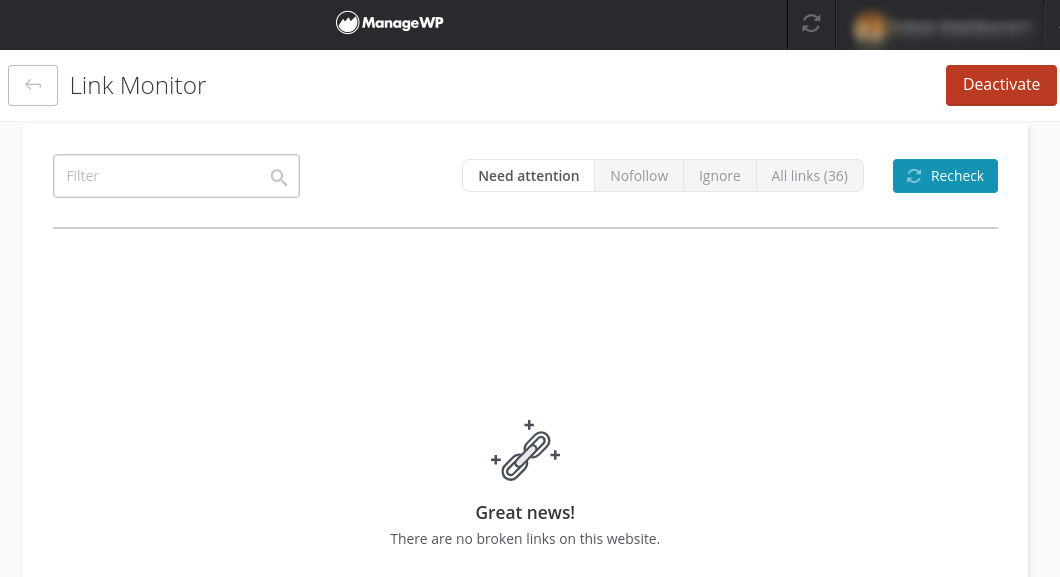Viewport: 1060px width, 577px height.
Task: Click the chain link illustration
Action: click(526, 452)
